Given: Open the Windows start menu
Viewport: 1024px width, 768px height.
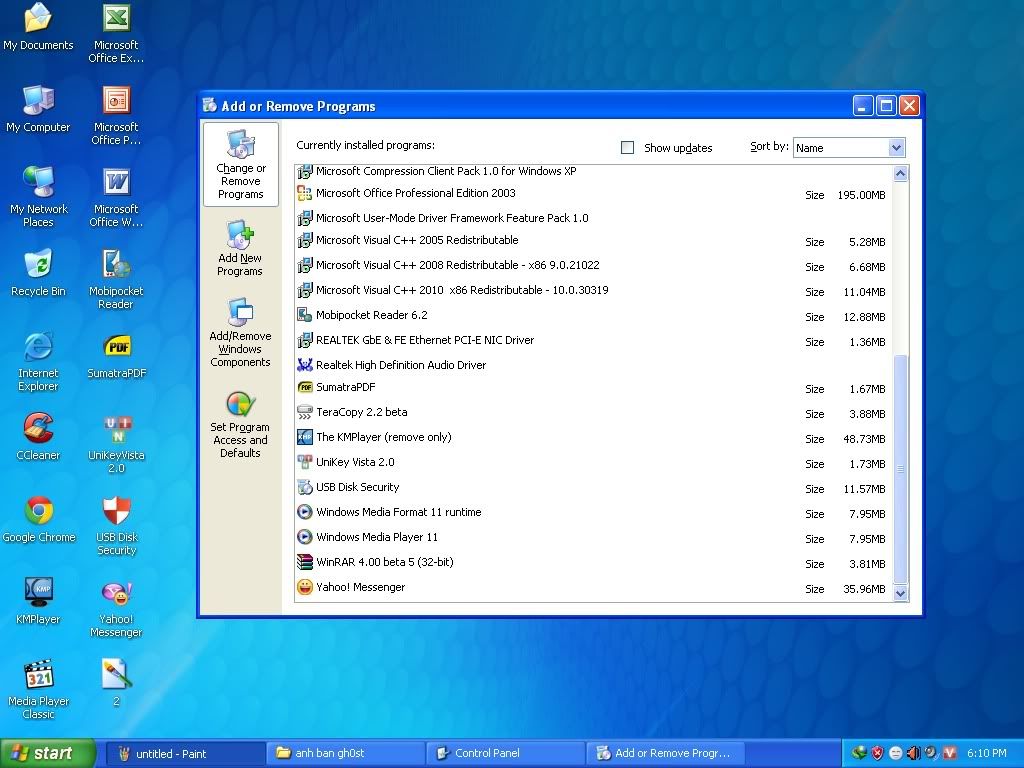Looking at the screenshot, I should coord(48,753).
